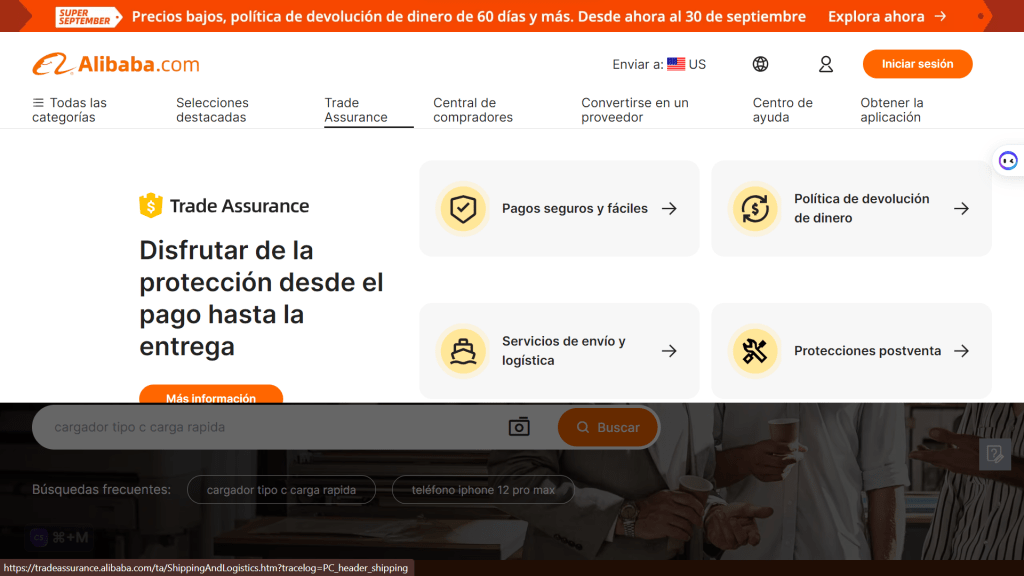
Task: Click Enviar a: US selector
Action: pos(659,64)
